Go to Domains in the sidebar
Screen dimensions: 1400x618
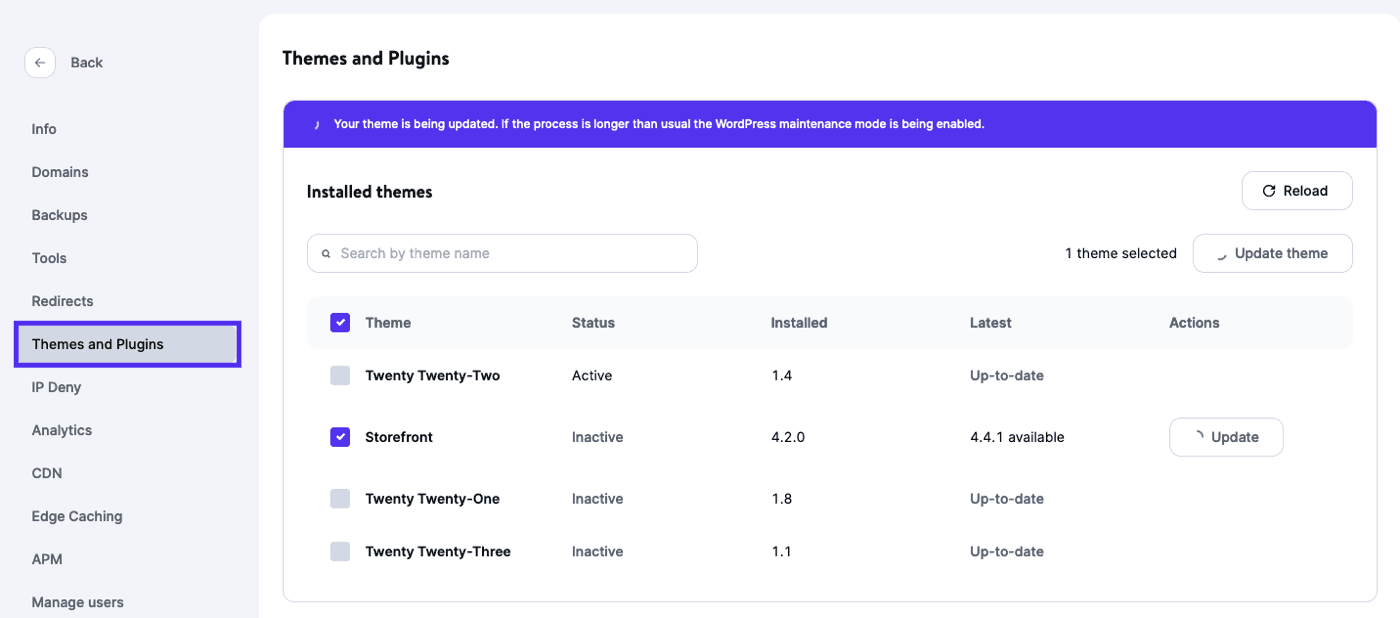click(x=60, y=172)
